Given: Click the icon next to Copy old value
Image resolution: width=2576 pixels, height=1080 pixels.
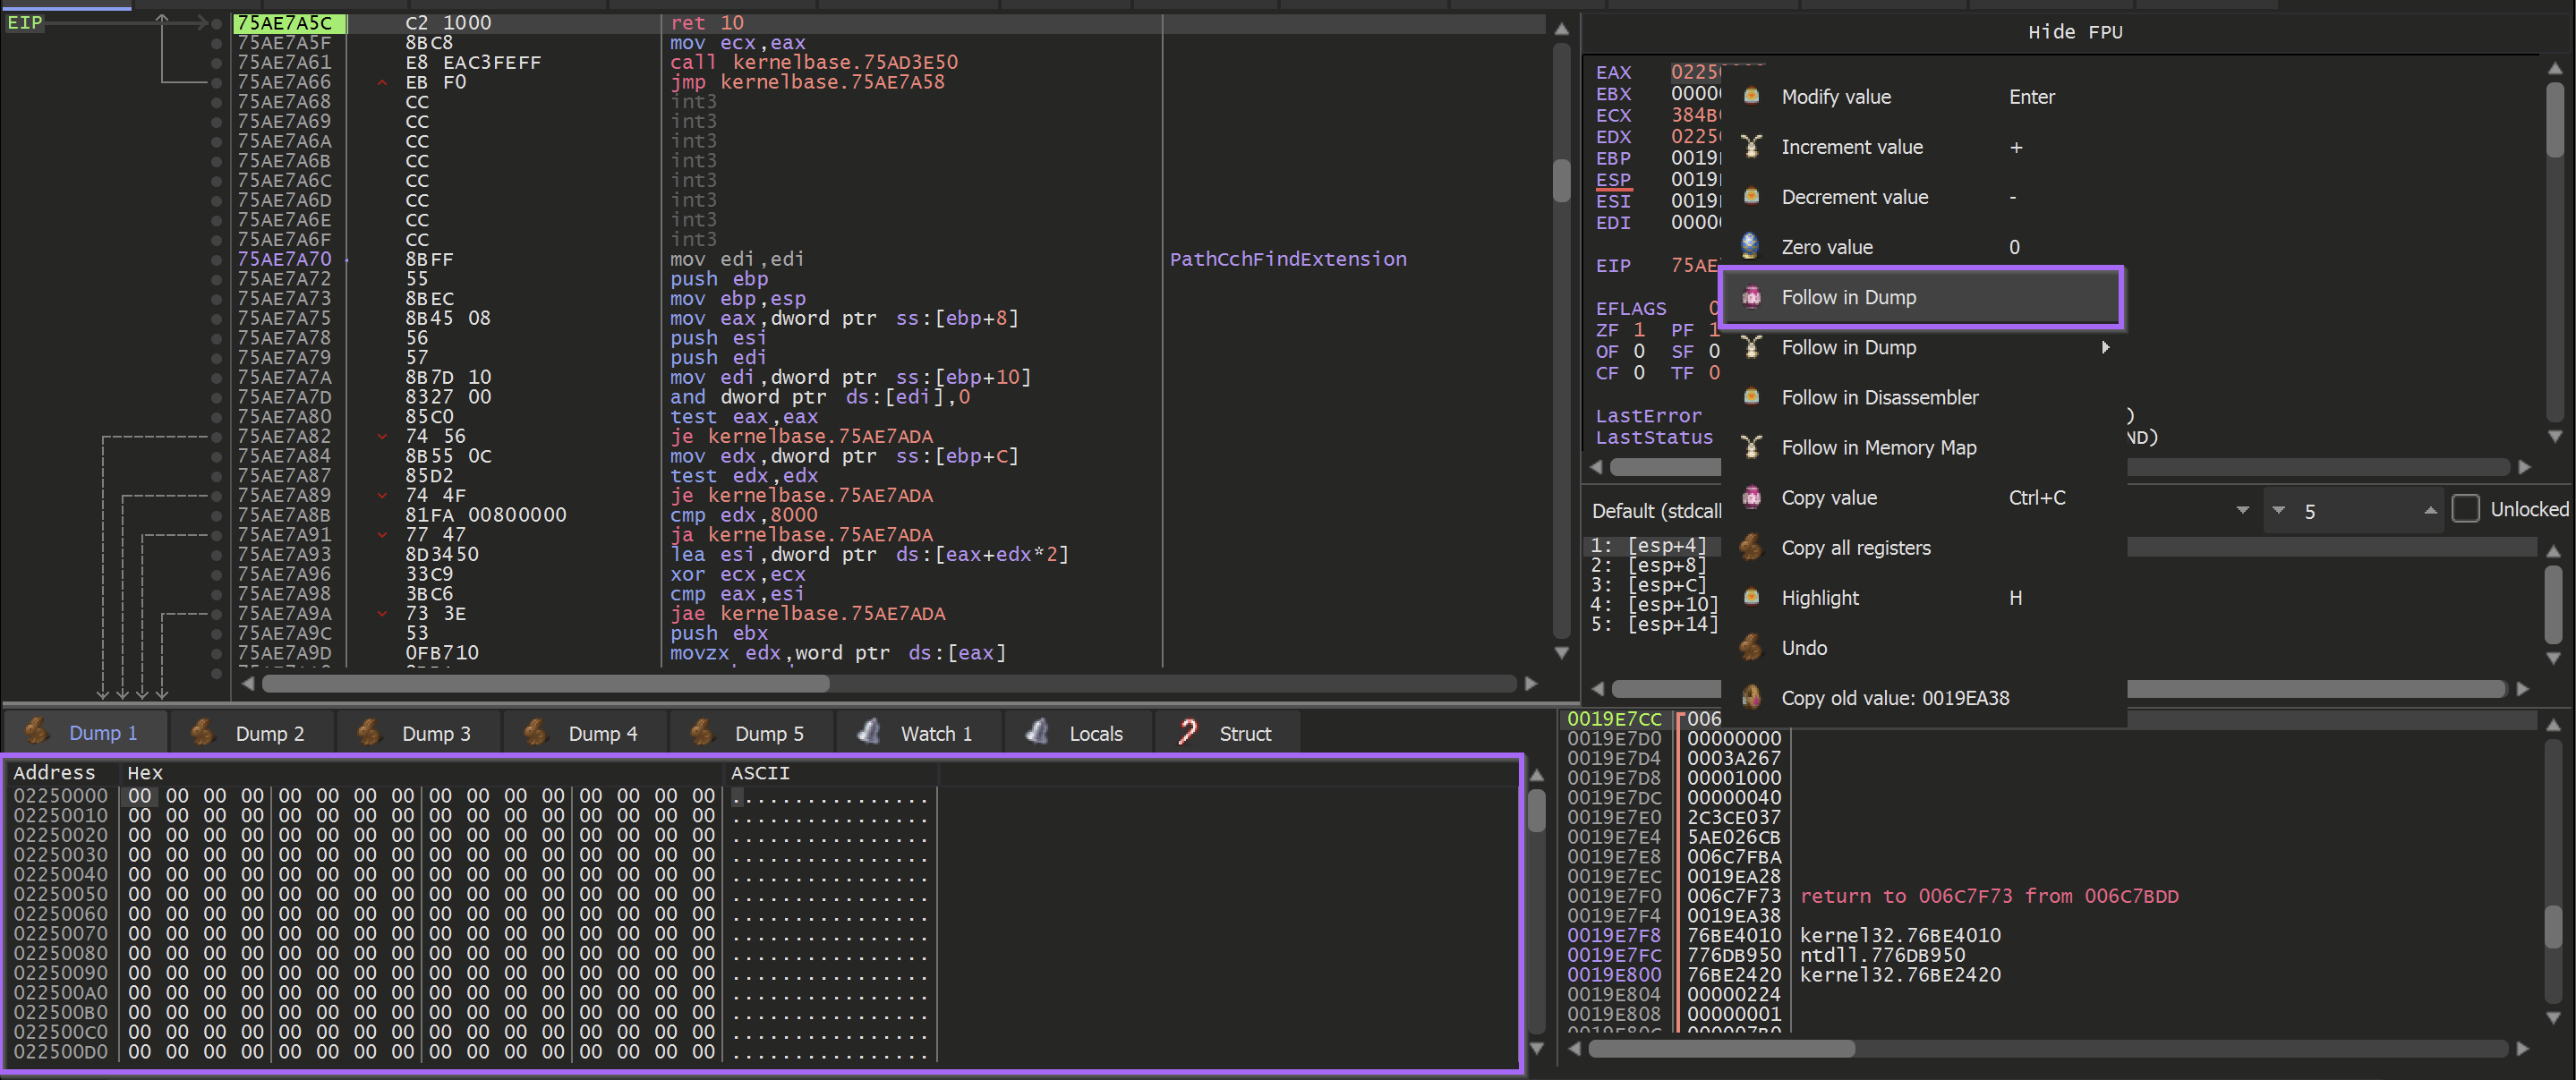Looking at the screenshot, I should [x=1750, y=697].
